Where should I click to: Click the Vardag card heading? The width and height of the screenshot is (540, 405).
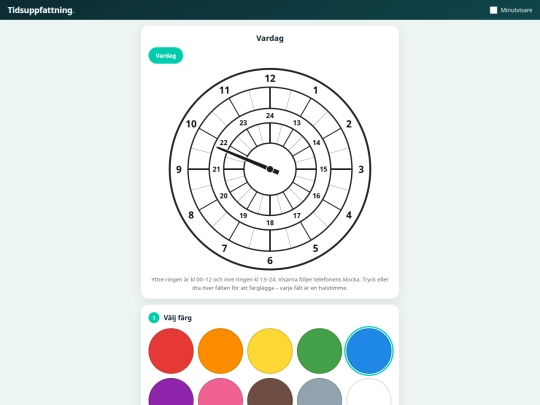pos(270,38)
